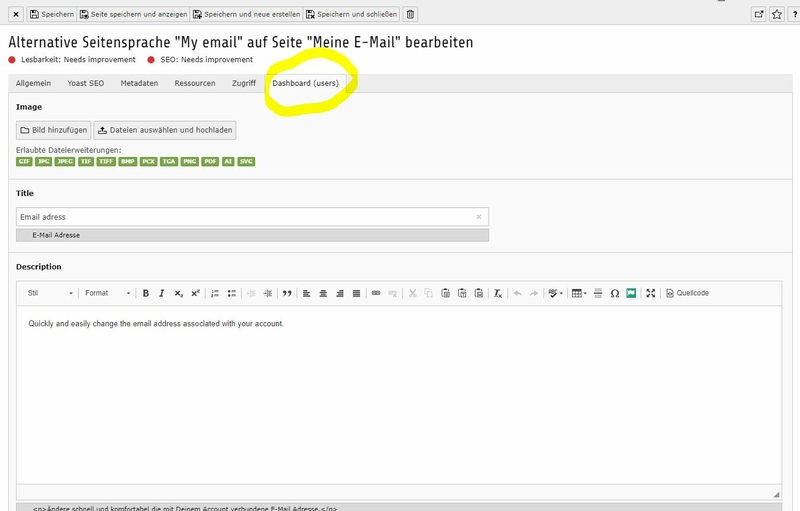The height and width of the screenshot is (511, 800).
Task: Click the 'E-Mail Adresse' default language text
Action: (56, 235)
